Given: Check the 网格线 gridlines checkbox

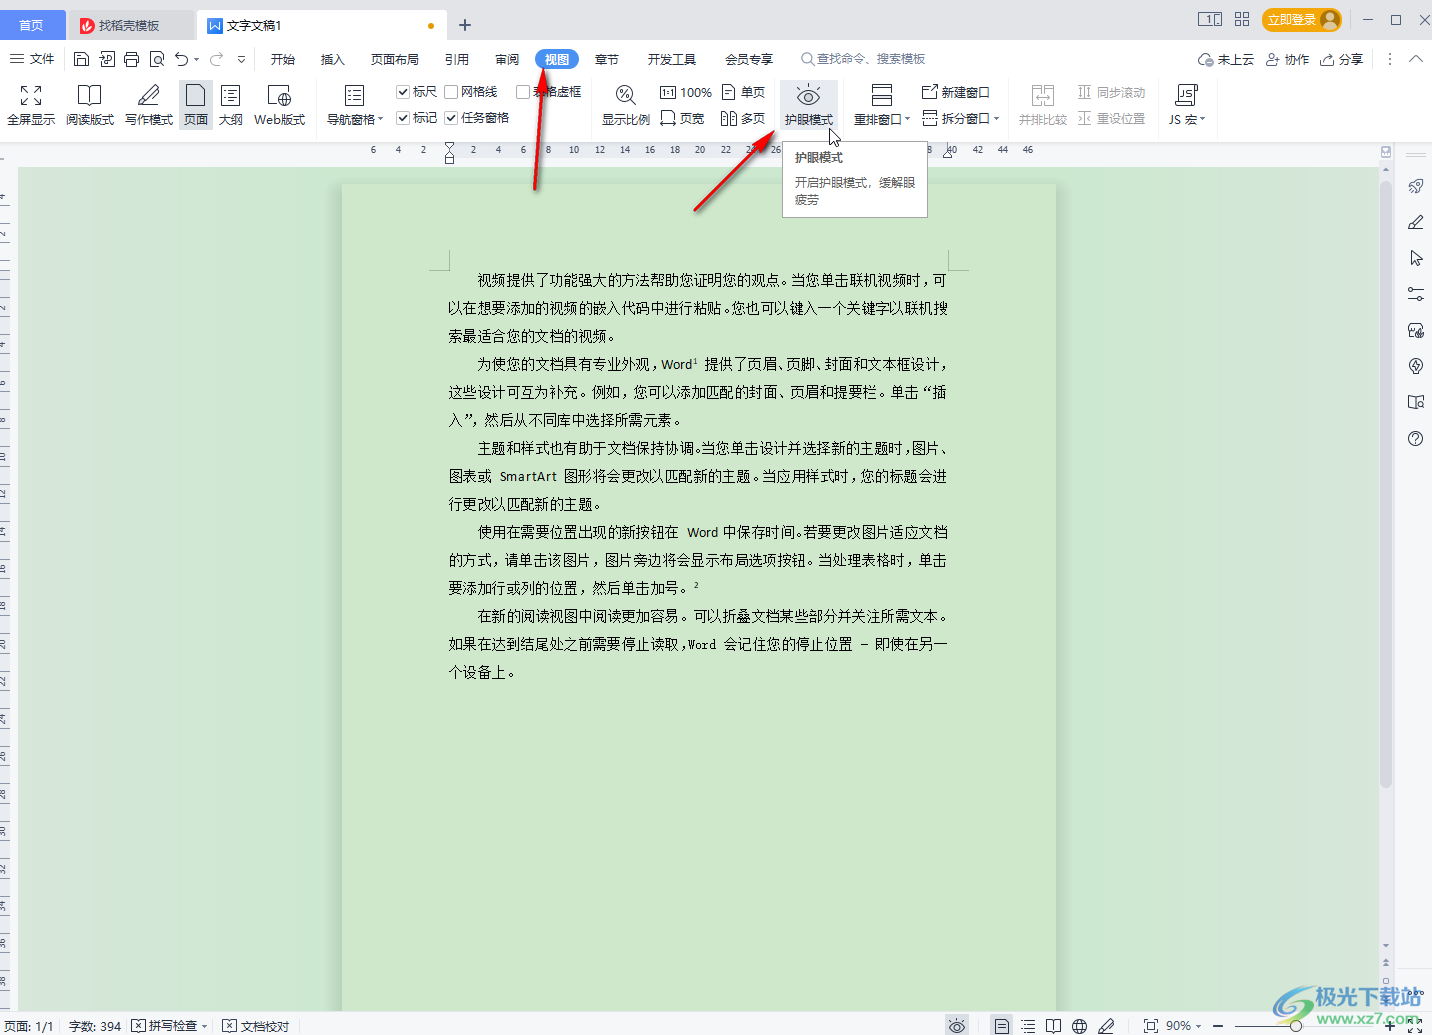Looking at the screenshot, I should 451,92.
